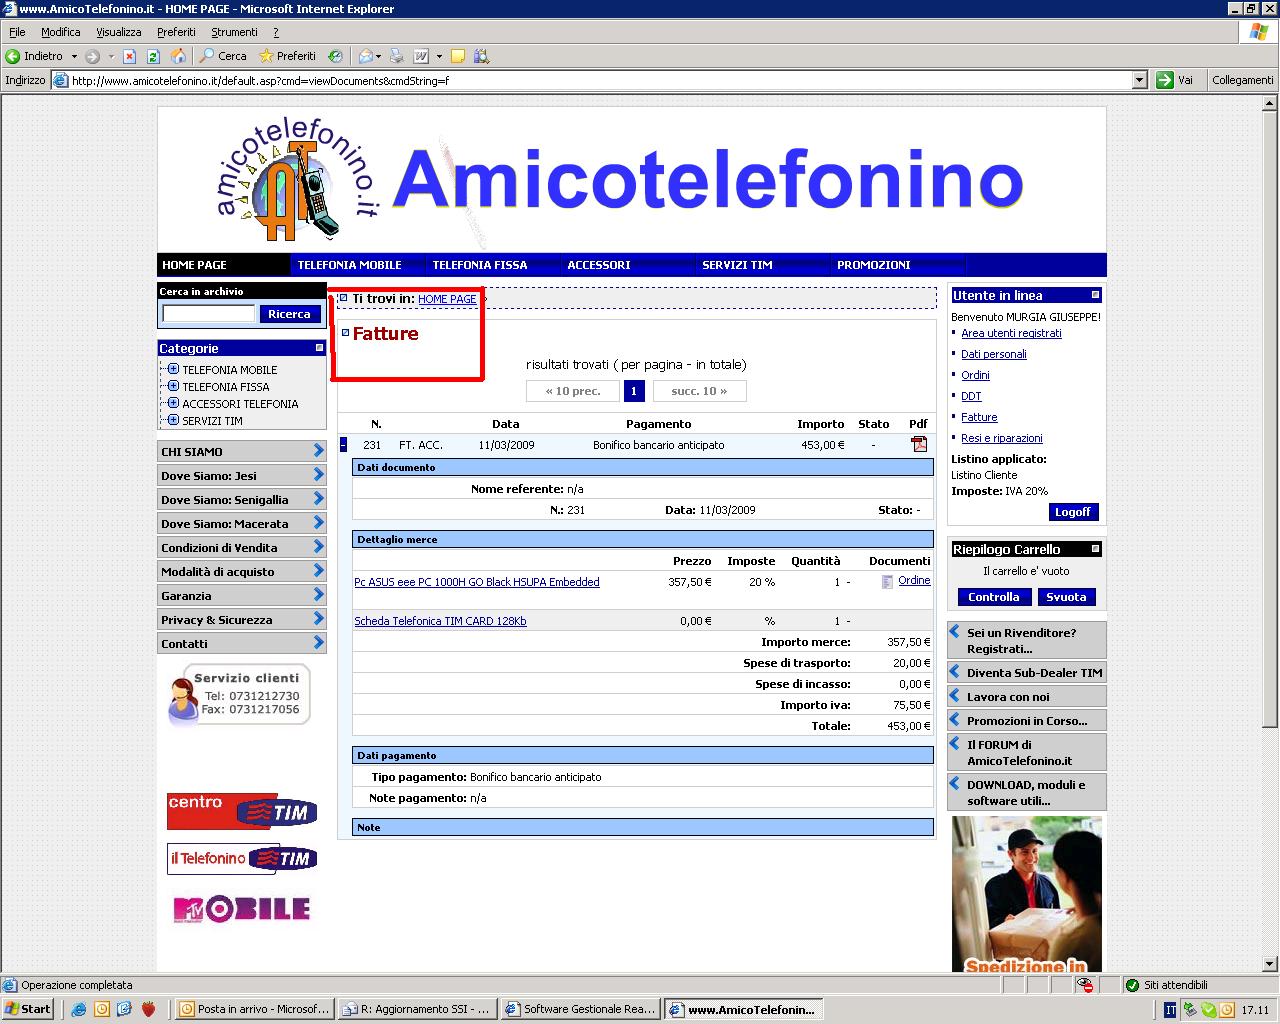Screen dimensions: 1280x1024
Task: Download the invoice 231 PDF icon
Action: (919, 444)
